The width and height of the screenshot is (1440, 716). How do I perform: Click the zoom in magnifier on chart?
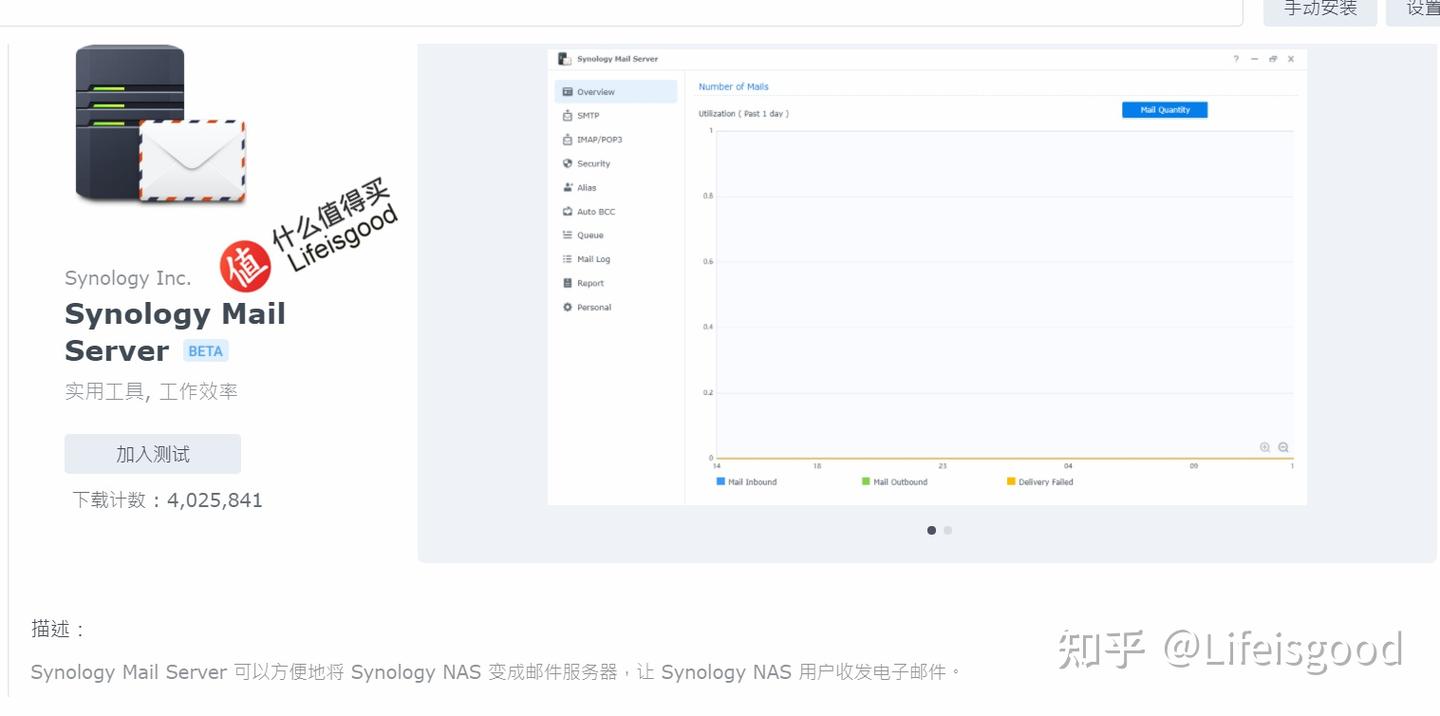(1265, 448)
